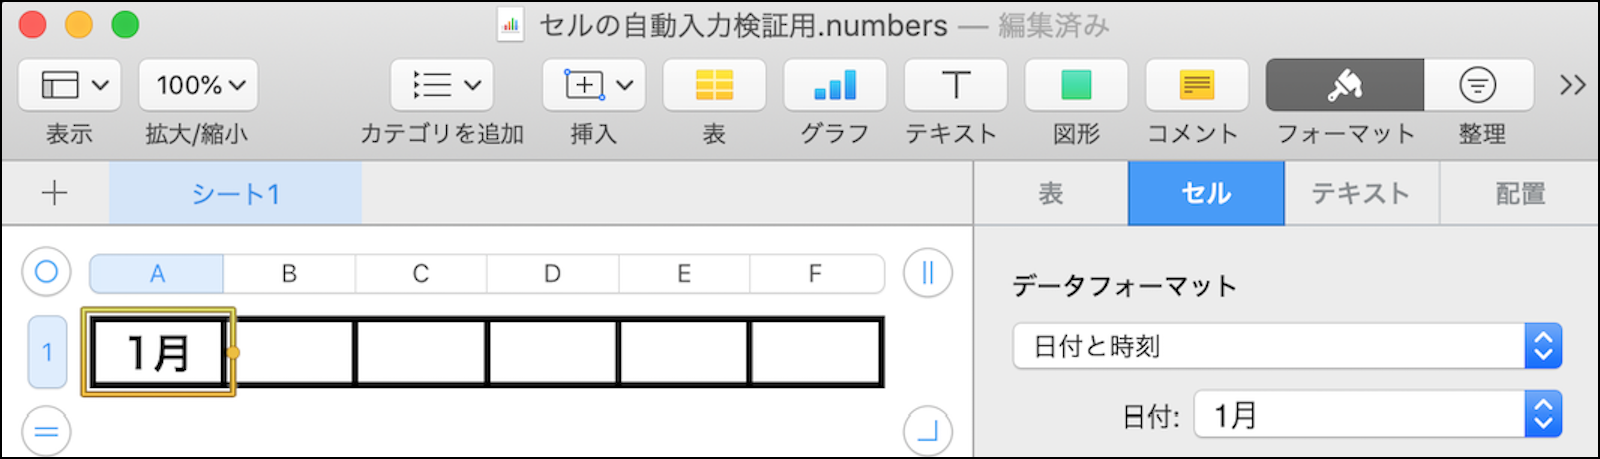
Task: Click the 表 (Table) toolbar icon
Action: [714, 85]
